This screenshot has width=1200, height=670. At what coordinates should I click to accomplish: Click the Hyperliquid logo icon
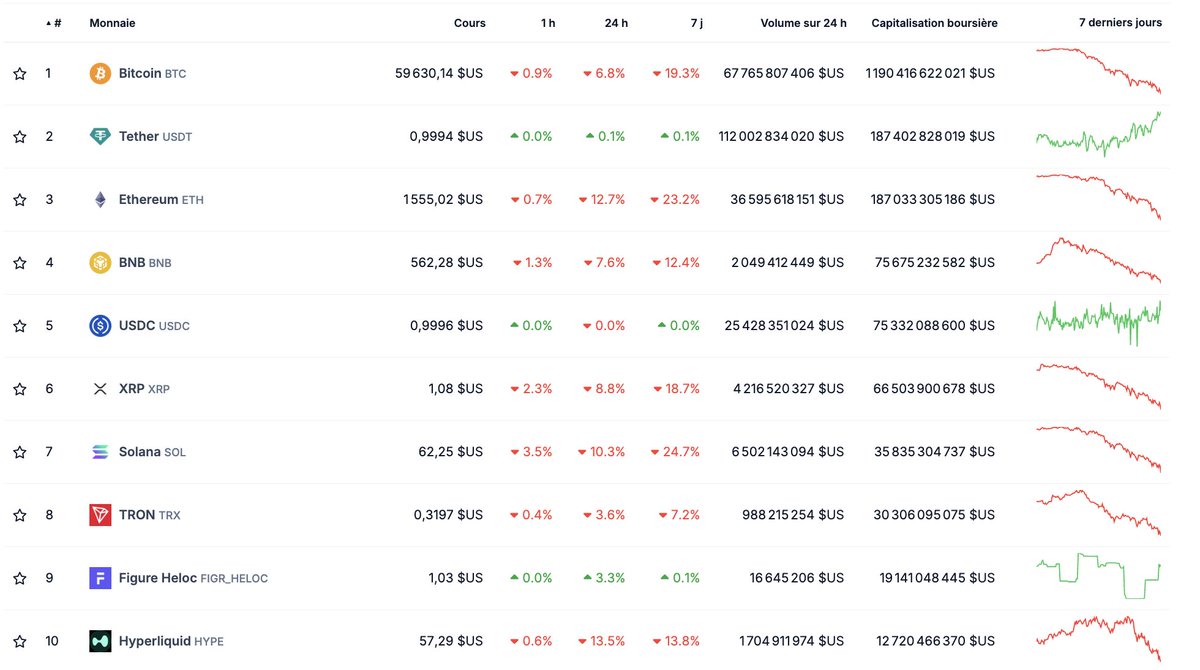(x=100, y=641)
